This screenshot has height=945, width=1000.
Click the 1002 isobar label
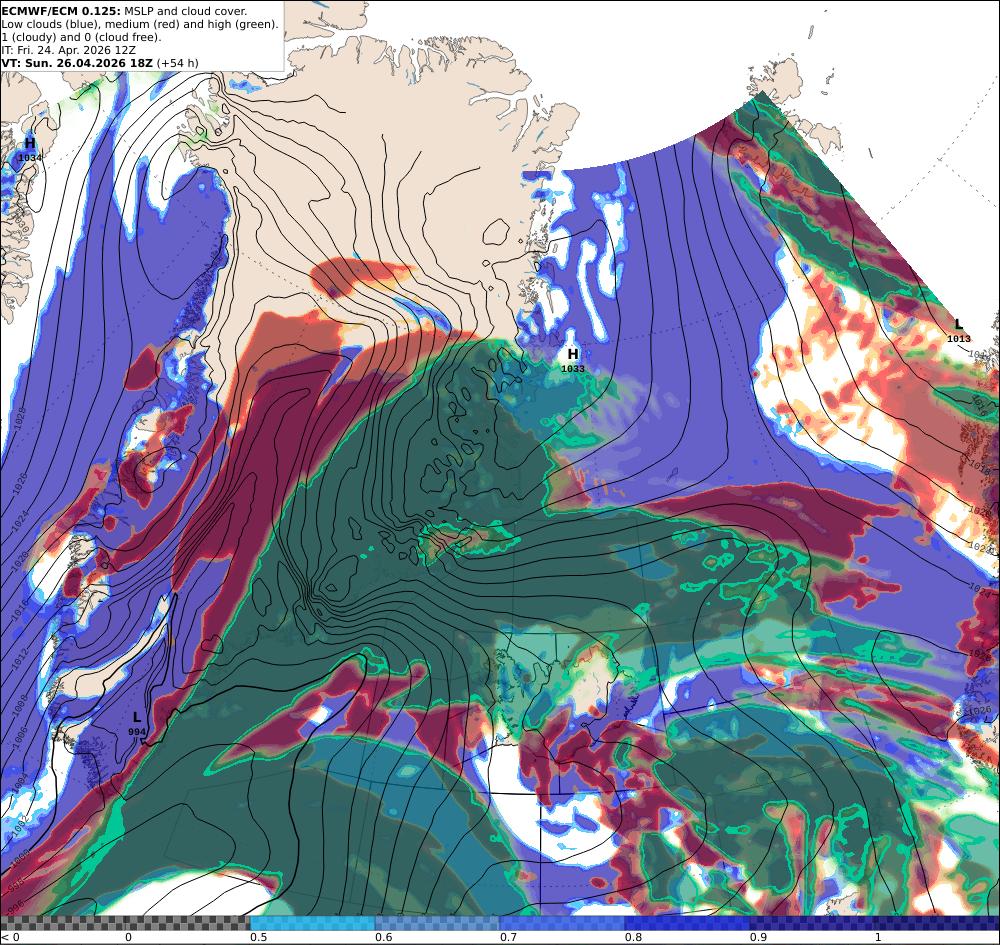(20, 824)
